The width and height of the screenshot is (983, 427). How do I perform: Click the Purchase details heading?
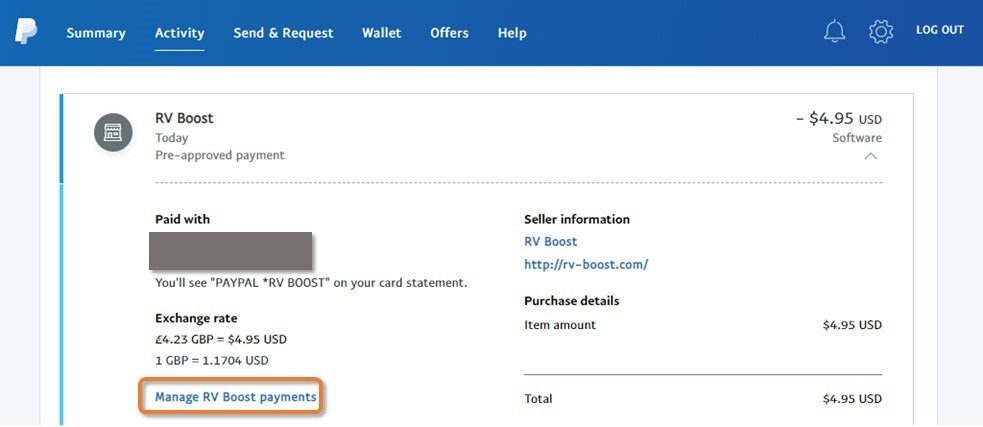coord(572,301)
